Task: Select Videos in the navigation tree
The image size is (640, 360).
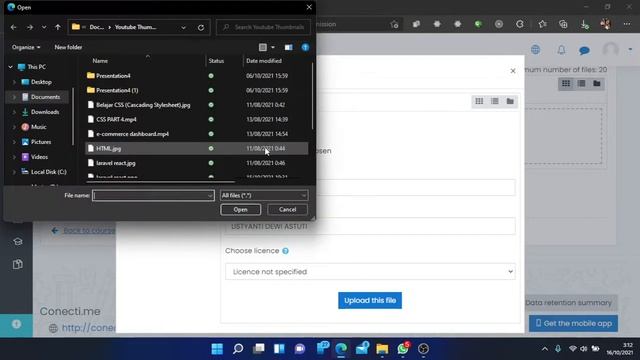Action: click(39, 157)
